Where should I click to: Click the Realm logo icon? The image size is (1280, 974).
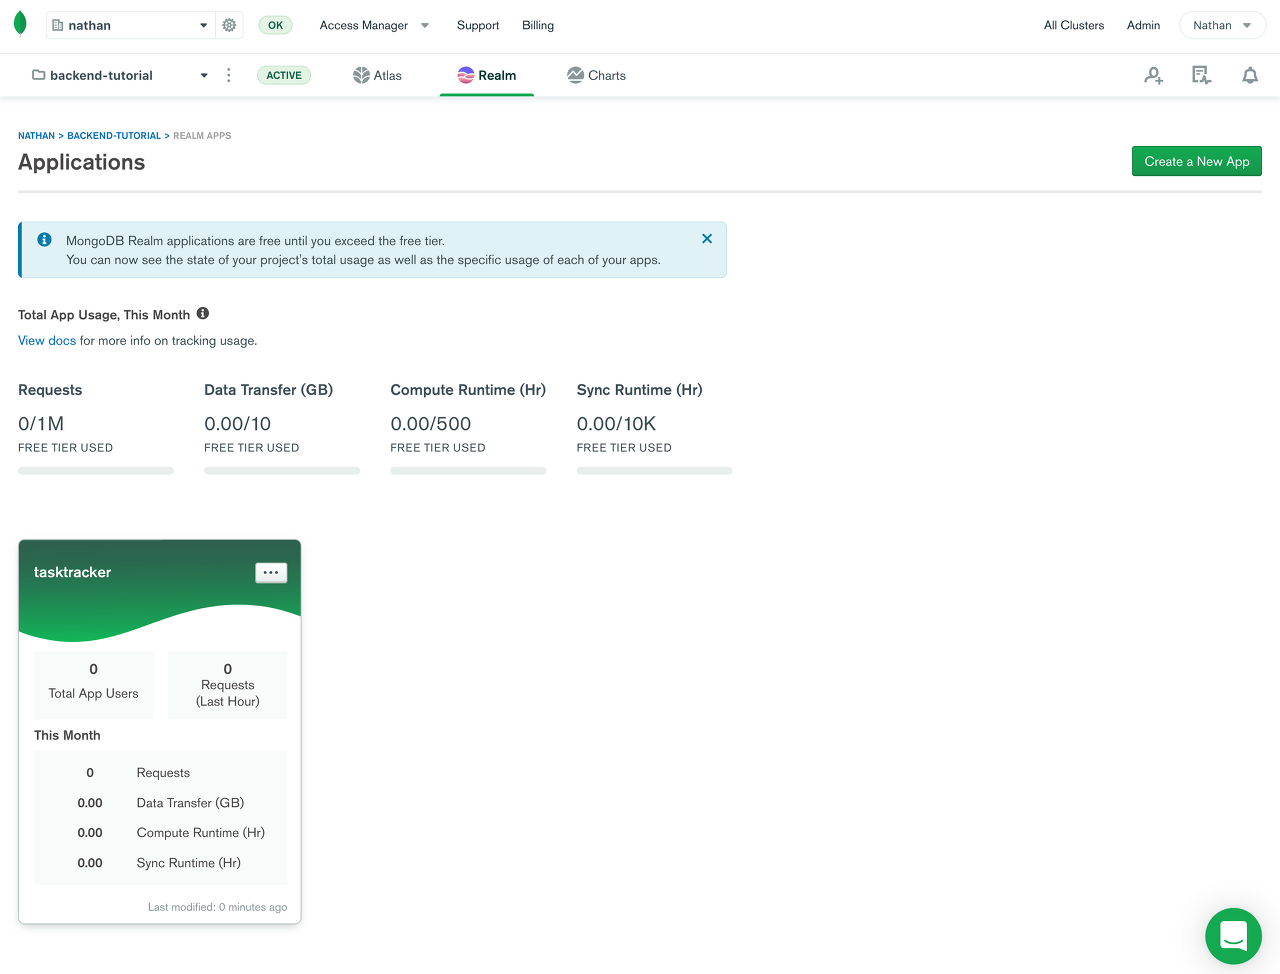point(466,75)
